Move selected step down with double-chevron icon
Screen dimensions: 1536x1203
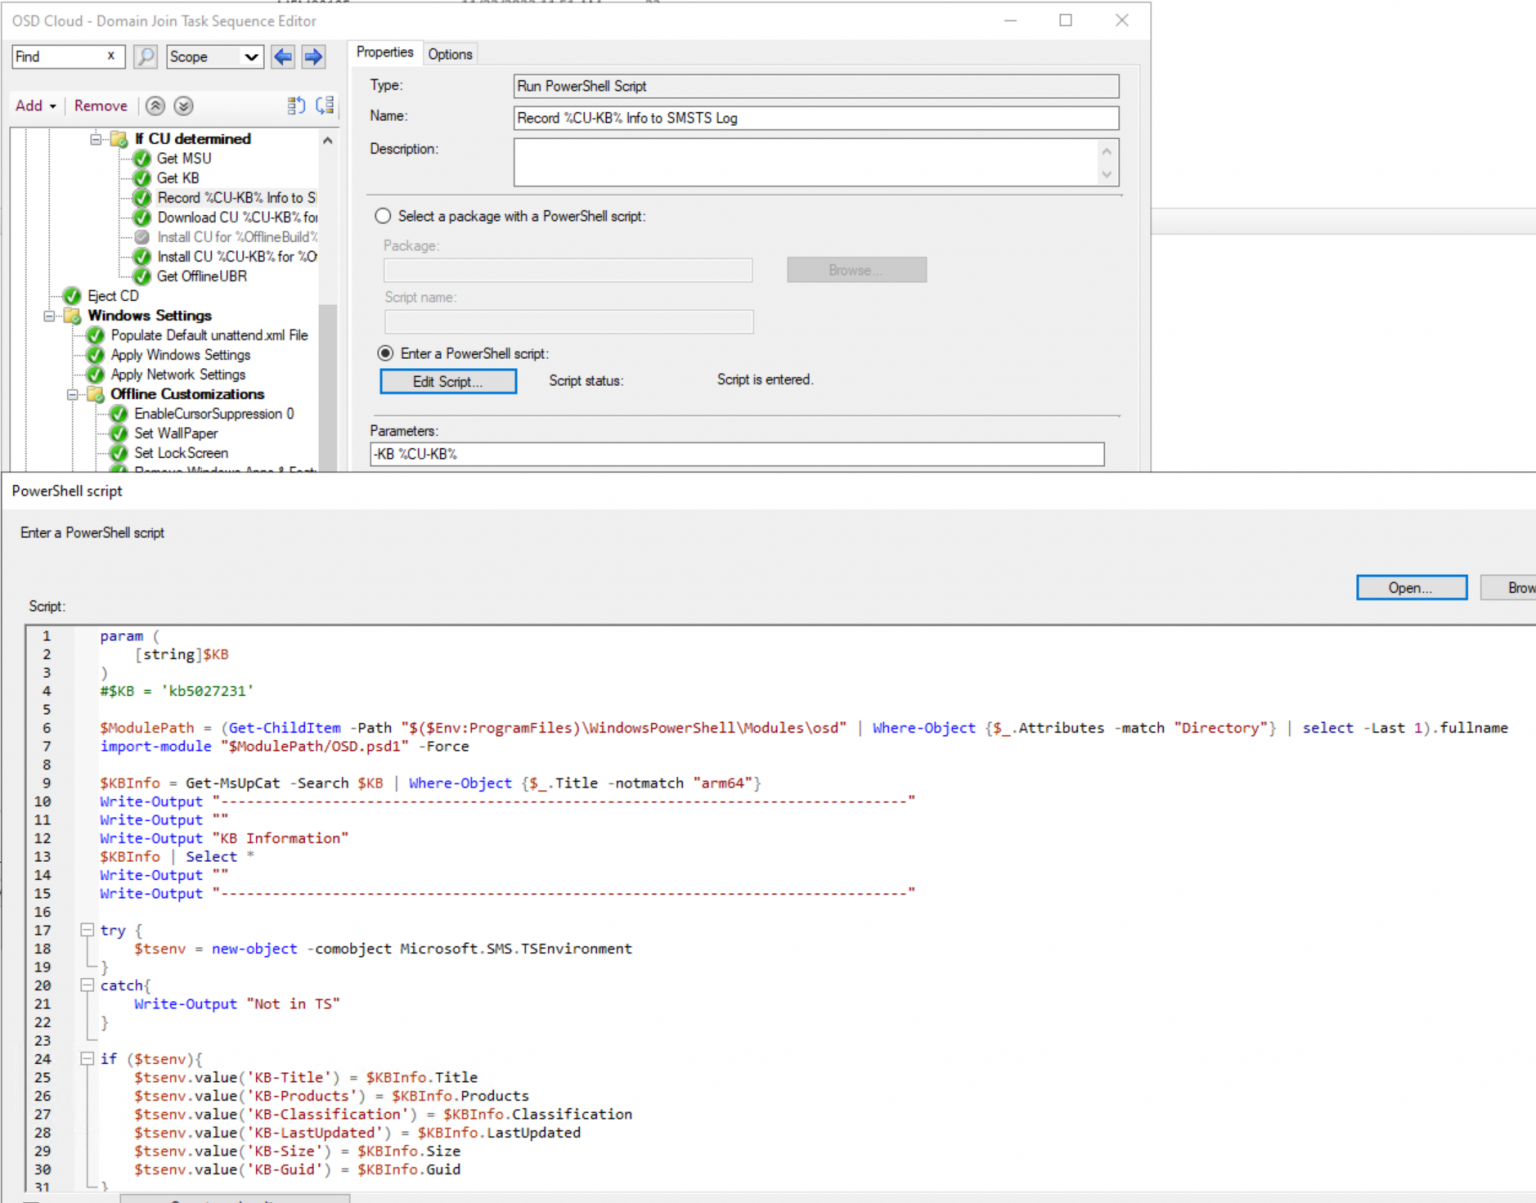(184, 105)
